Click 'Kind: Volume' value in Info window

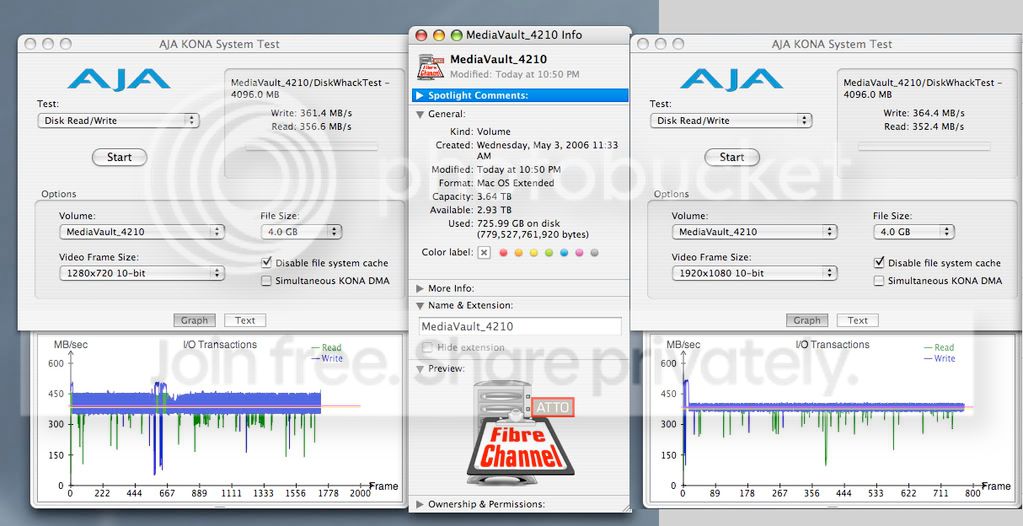(494, 132)
